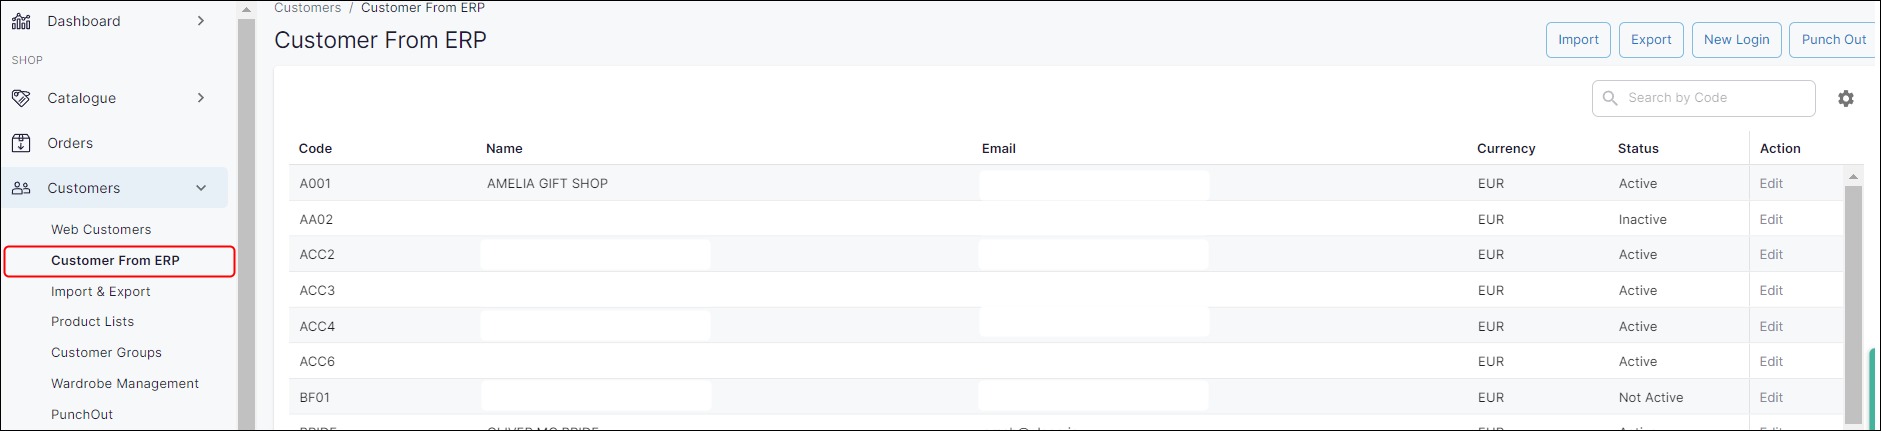Select Customer From ERP menu item
1881x431 pixels.
point(115,260)
